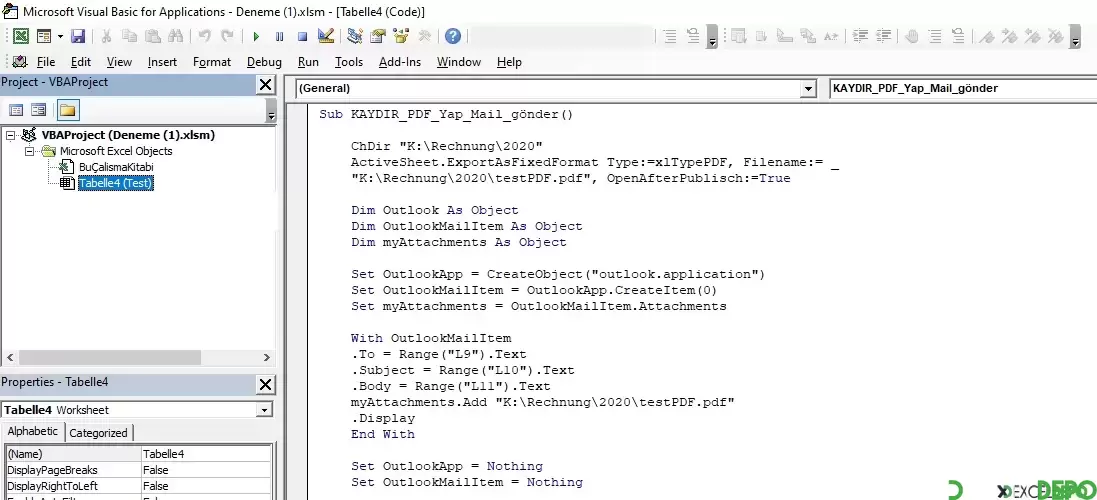Viewport: 1097px width, 500px height.
Task: Close the Project - VBAProject panel
Action: coord(266,85)
